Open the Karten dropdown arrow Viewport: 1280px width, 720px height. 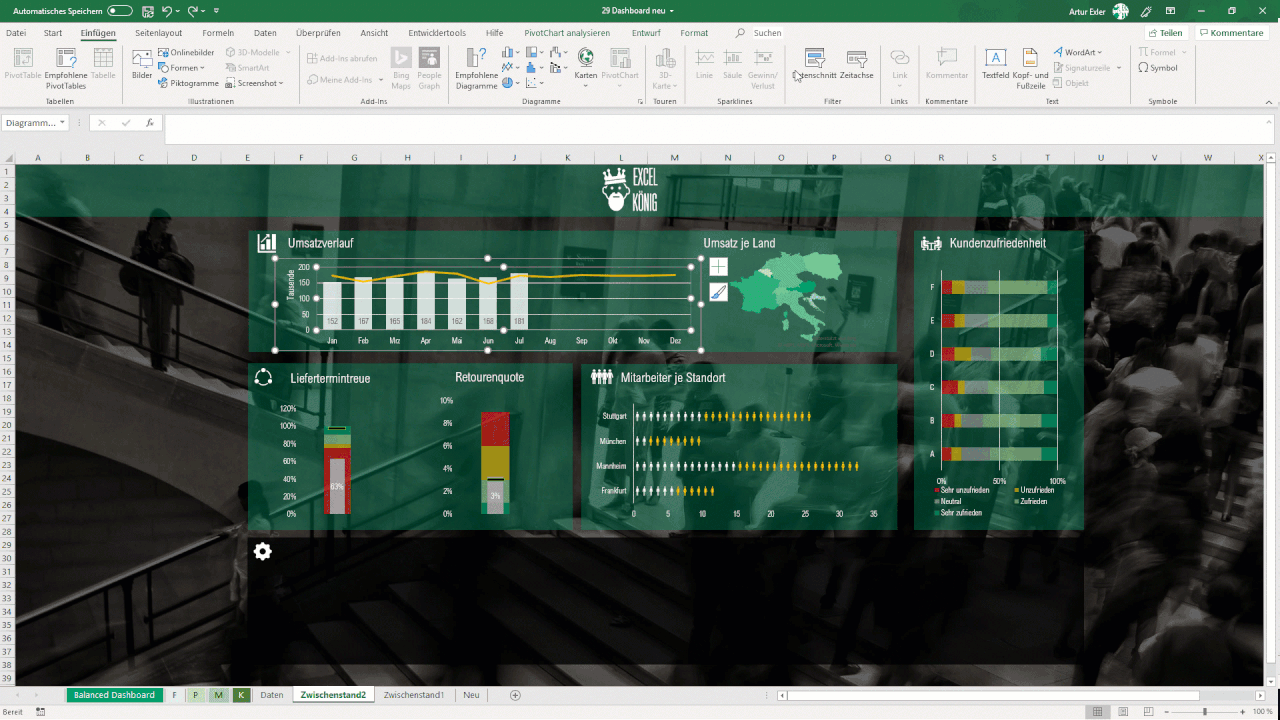(x=586, y=84)
